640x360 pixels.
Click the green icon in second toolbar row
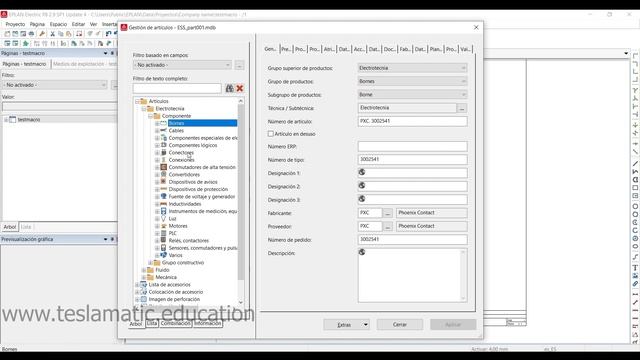26,43
